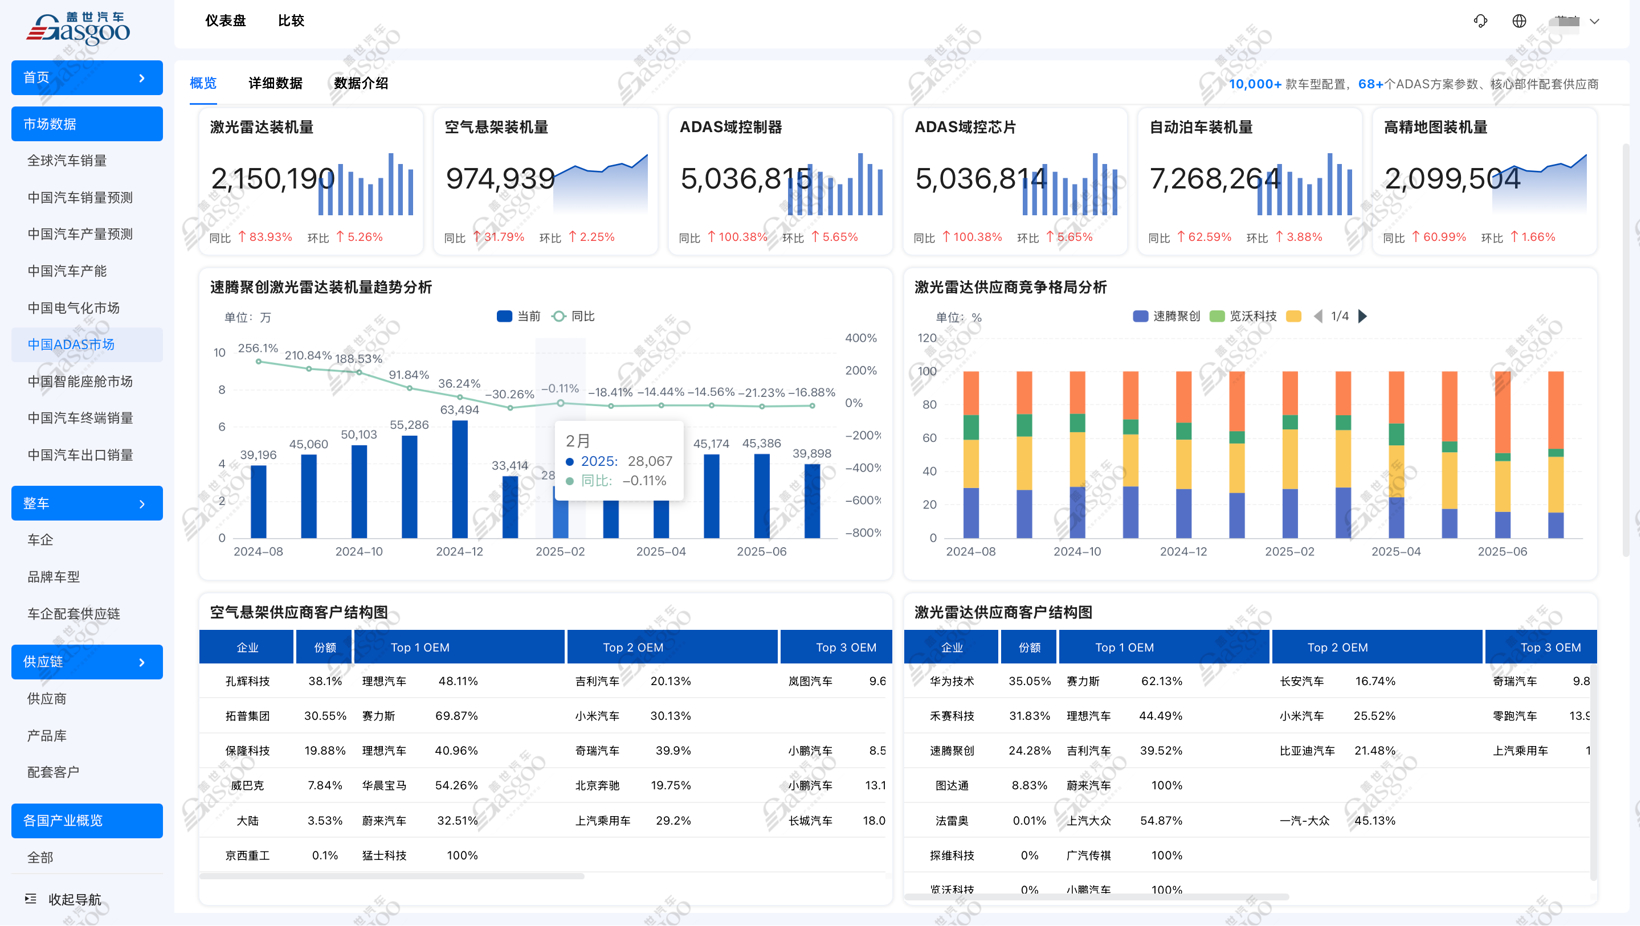Open 全球汽车销量 in sidebar
This screenshot has height=926, width=1640.
click(x=67, y=161)
